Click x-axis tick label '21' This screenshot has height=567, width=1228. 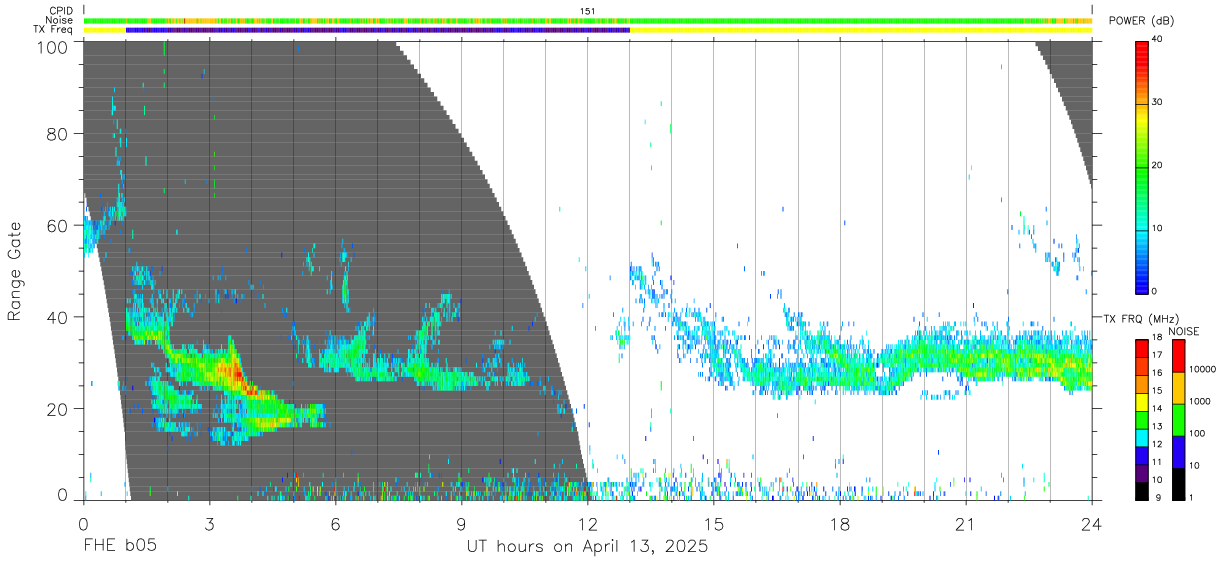(965, 523)
